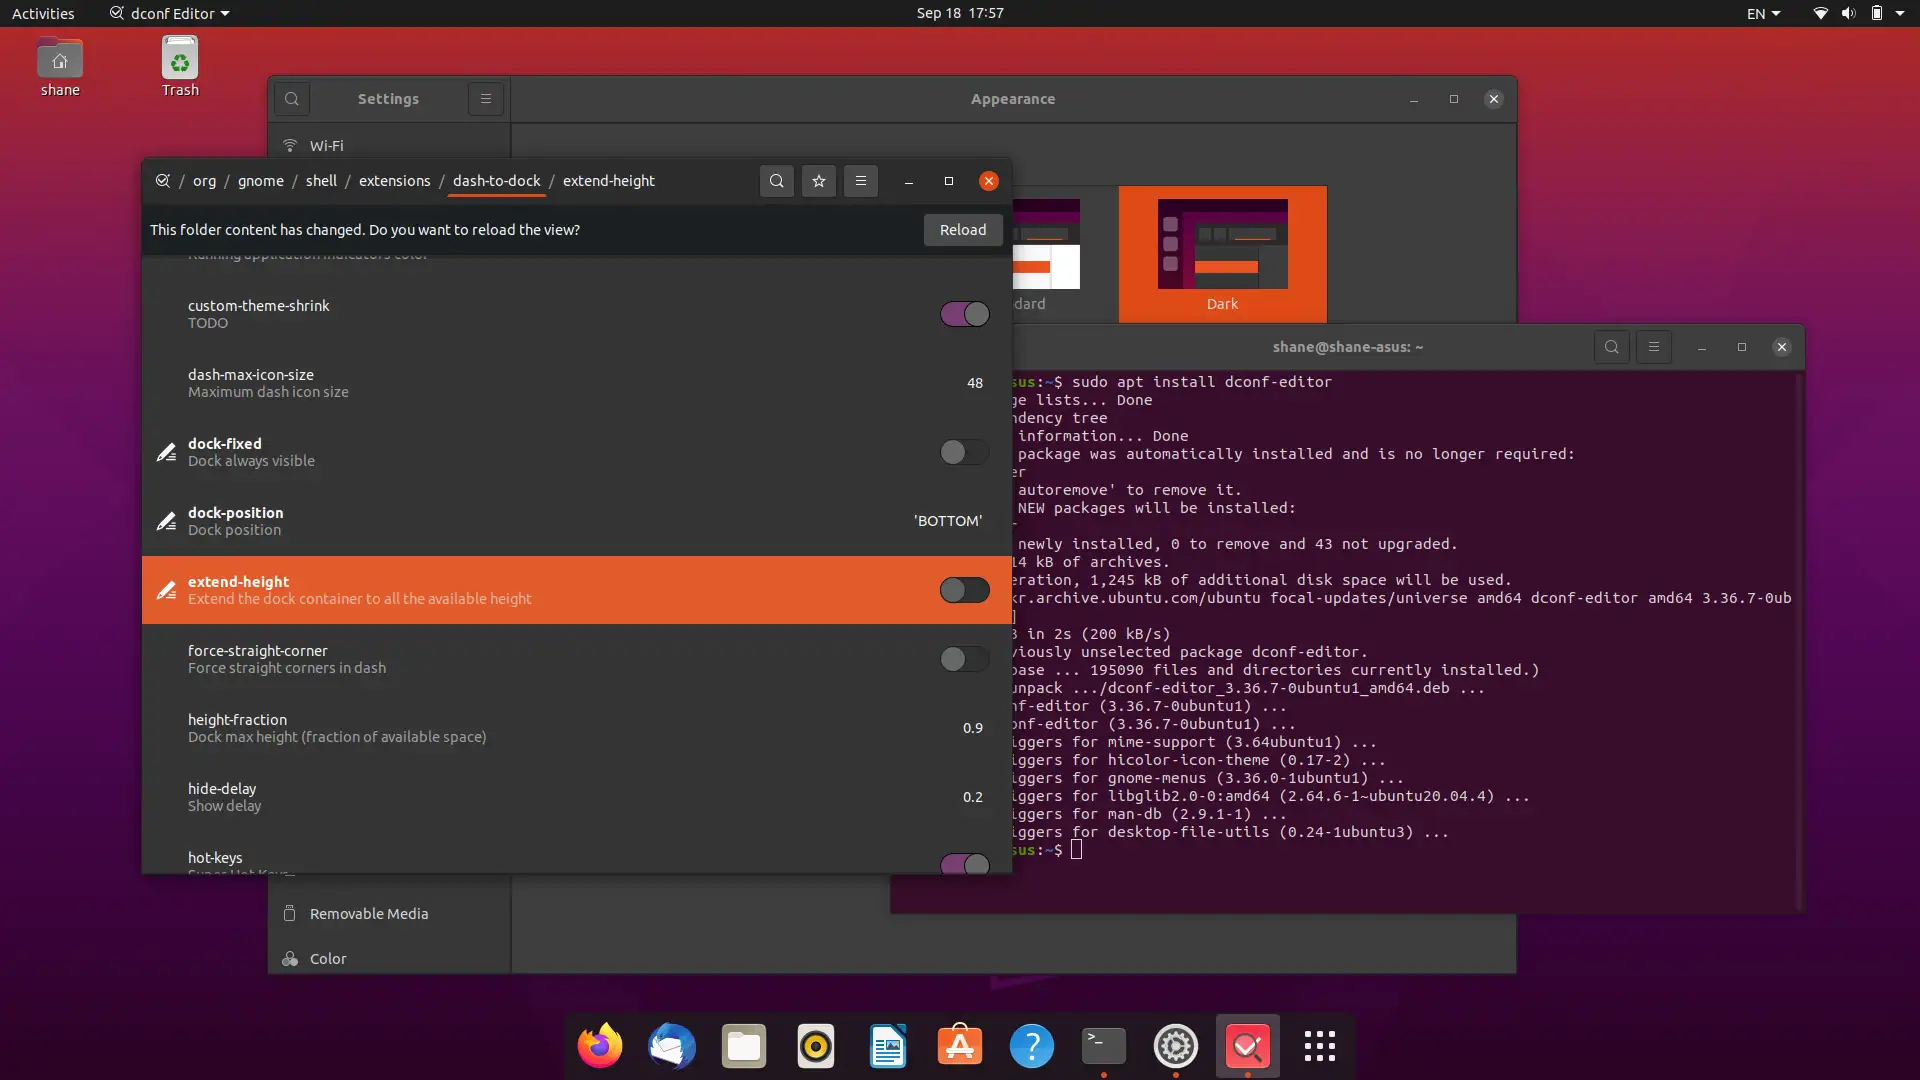Open the dconf Editor app menu
This screenshot has width=1920, height=1080.
point(170,13)
